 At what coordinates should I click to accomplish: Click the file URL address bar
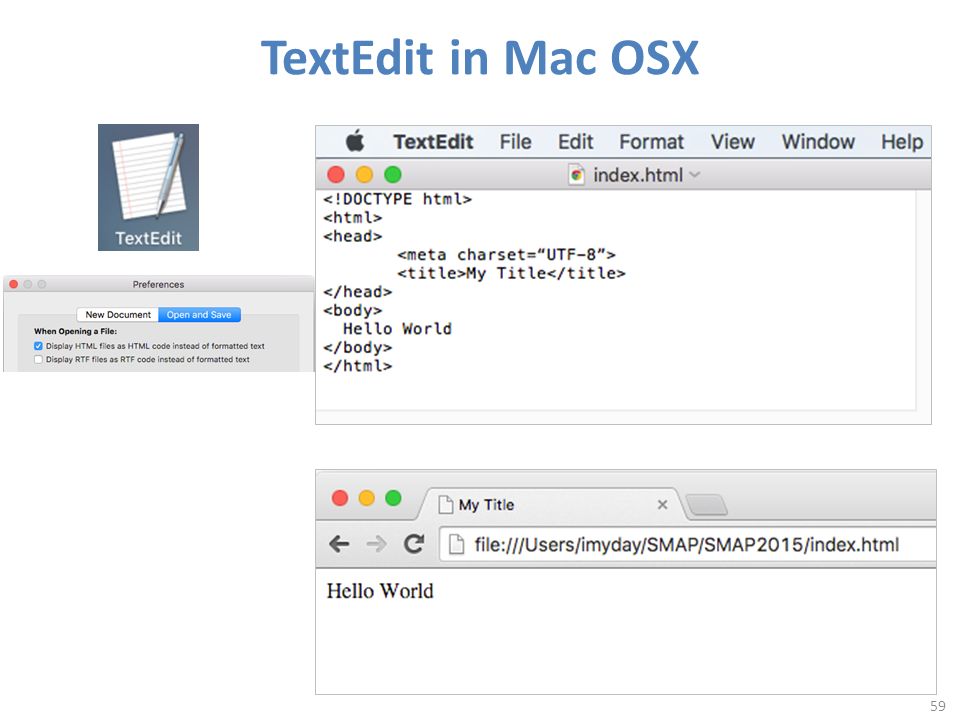(687, 544)
